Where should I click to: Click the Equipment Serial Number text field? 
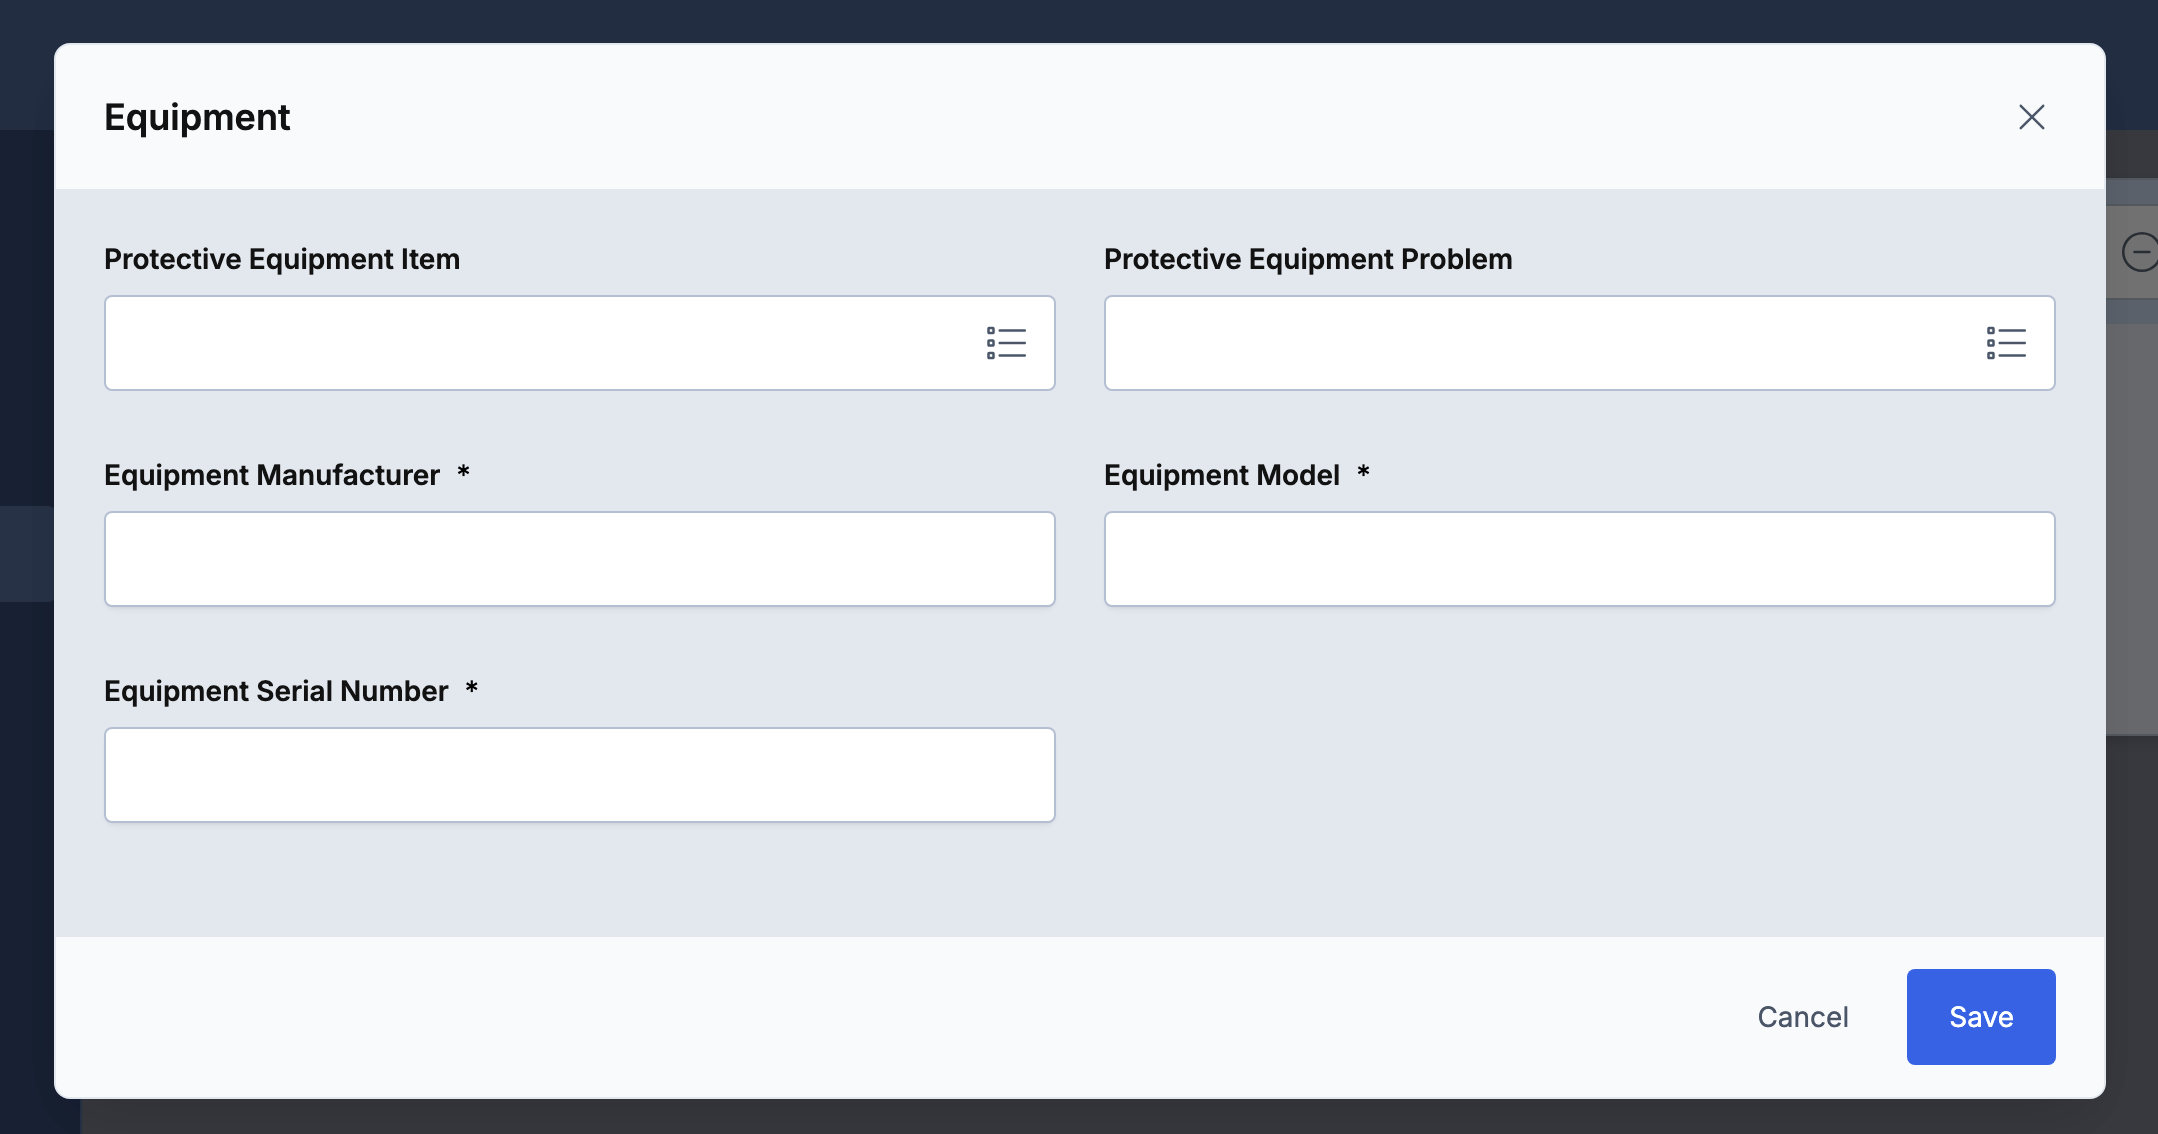579,775
